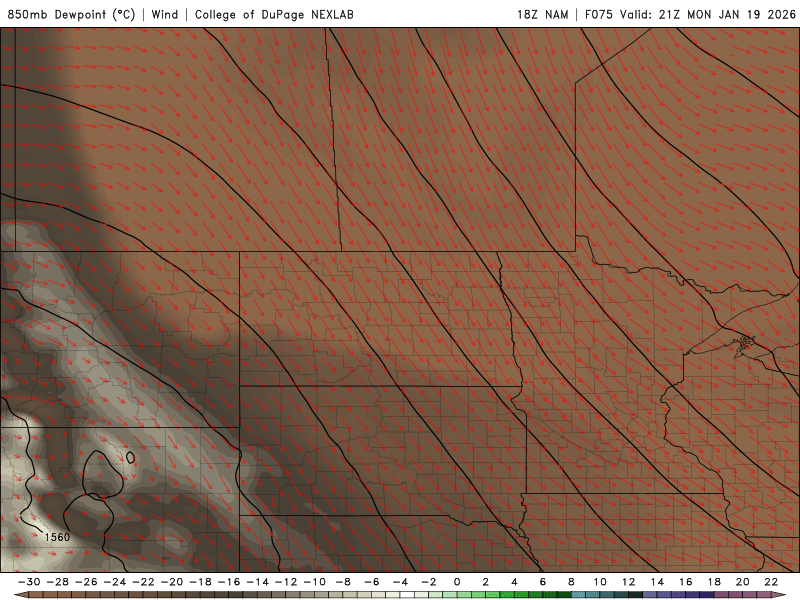Image resolution: width=800 pixels, height=600 pixels.
Task: Click the 'F075 Valid: 21Z MON JAN 19 2026' text
Action: tap(690, 14)
